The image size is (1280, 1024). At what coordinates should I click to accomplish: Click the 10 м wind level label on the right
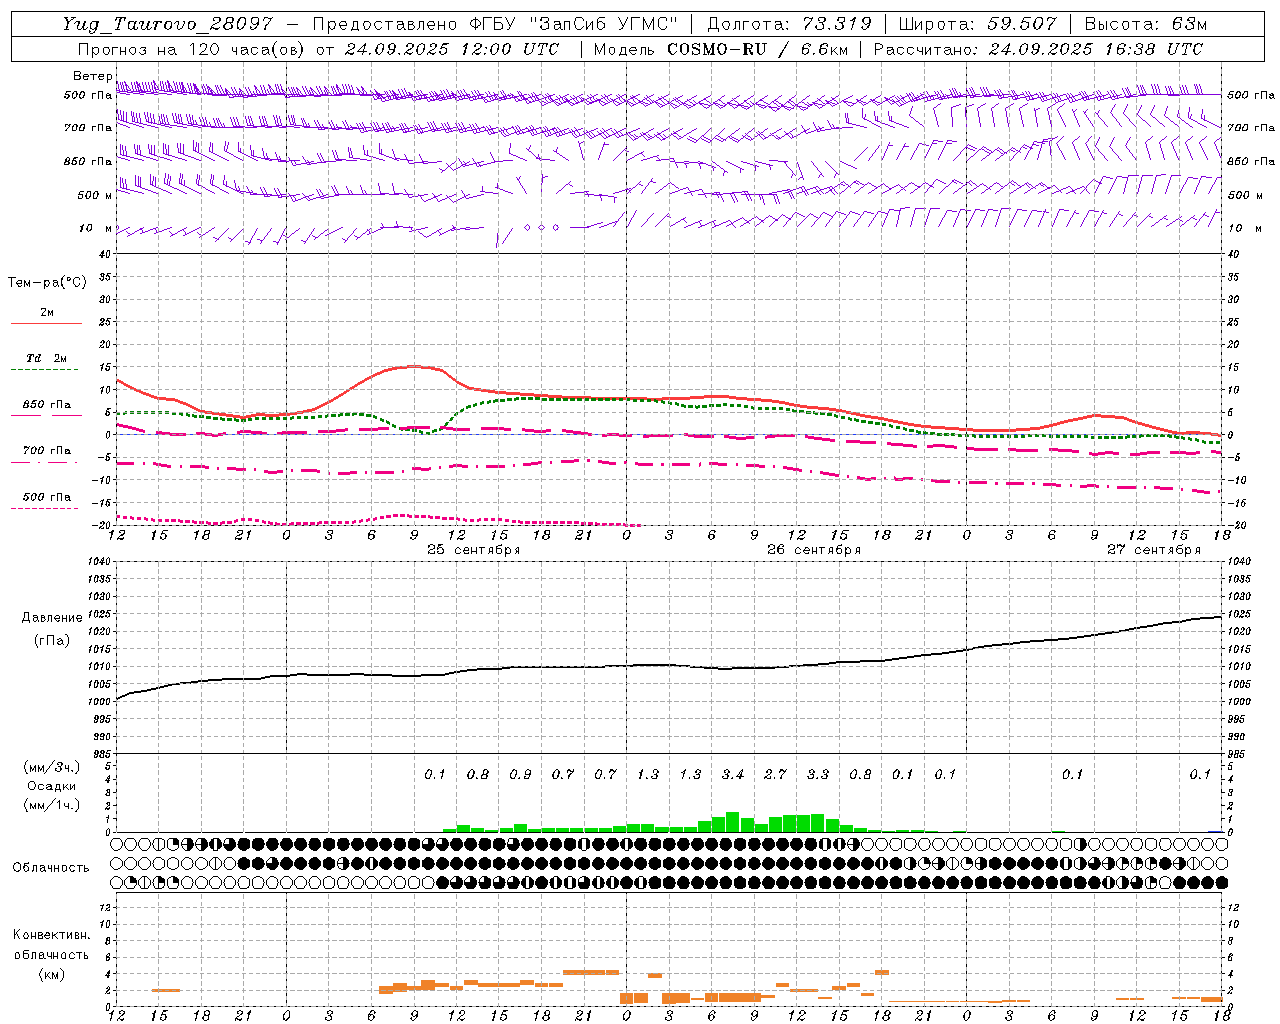1245,228
